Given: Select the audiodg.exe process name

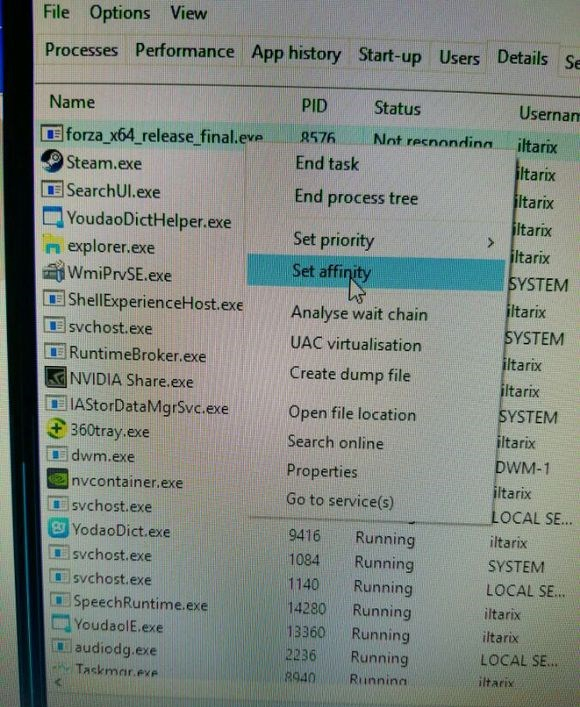Looking at the screenshot, I should pyautogui.click(x=115, y=649).
